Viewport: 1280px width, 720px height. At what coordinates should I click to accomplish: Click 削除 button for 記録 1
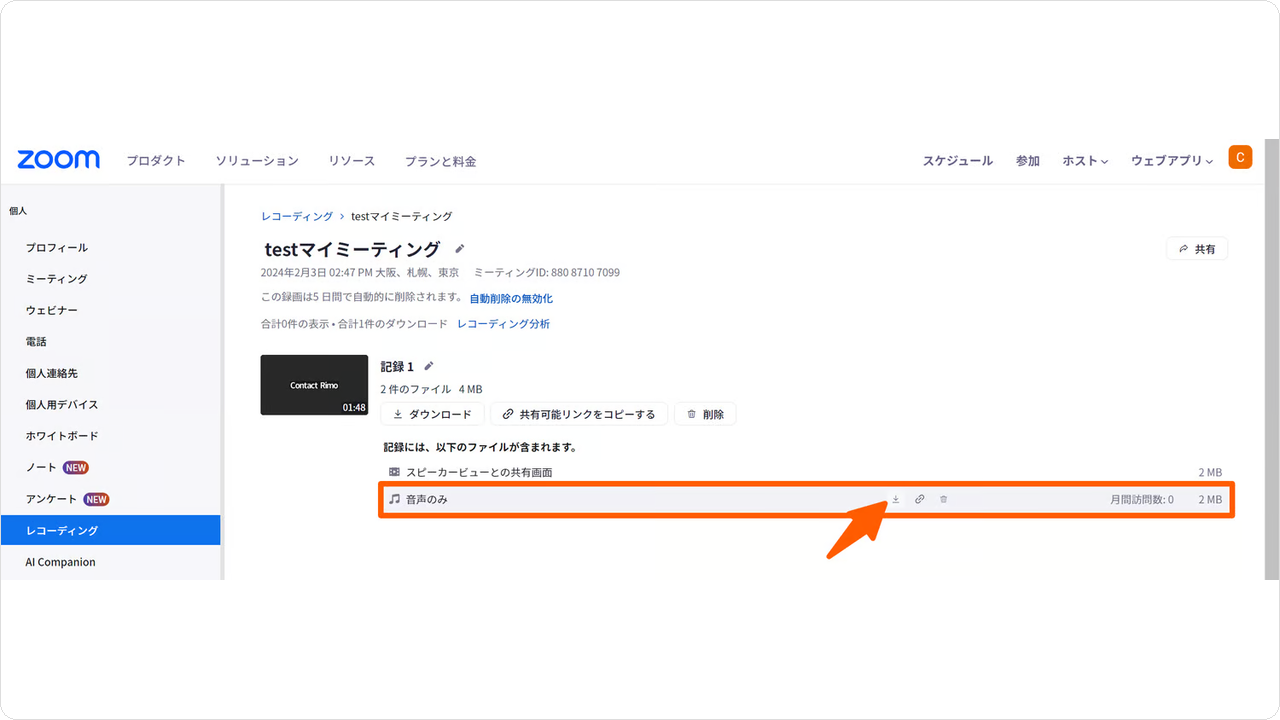[705, 414]
